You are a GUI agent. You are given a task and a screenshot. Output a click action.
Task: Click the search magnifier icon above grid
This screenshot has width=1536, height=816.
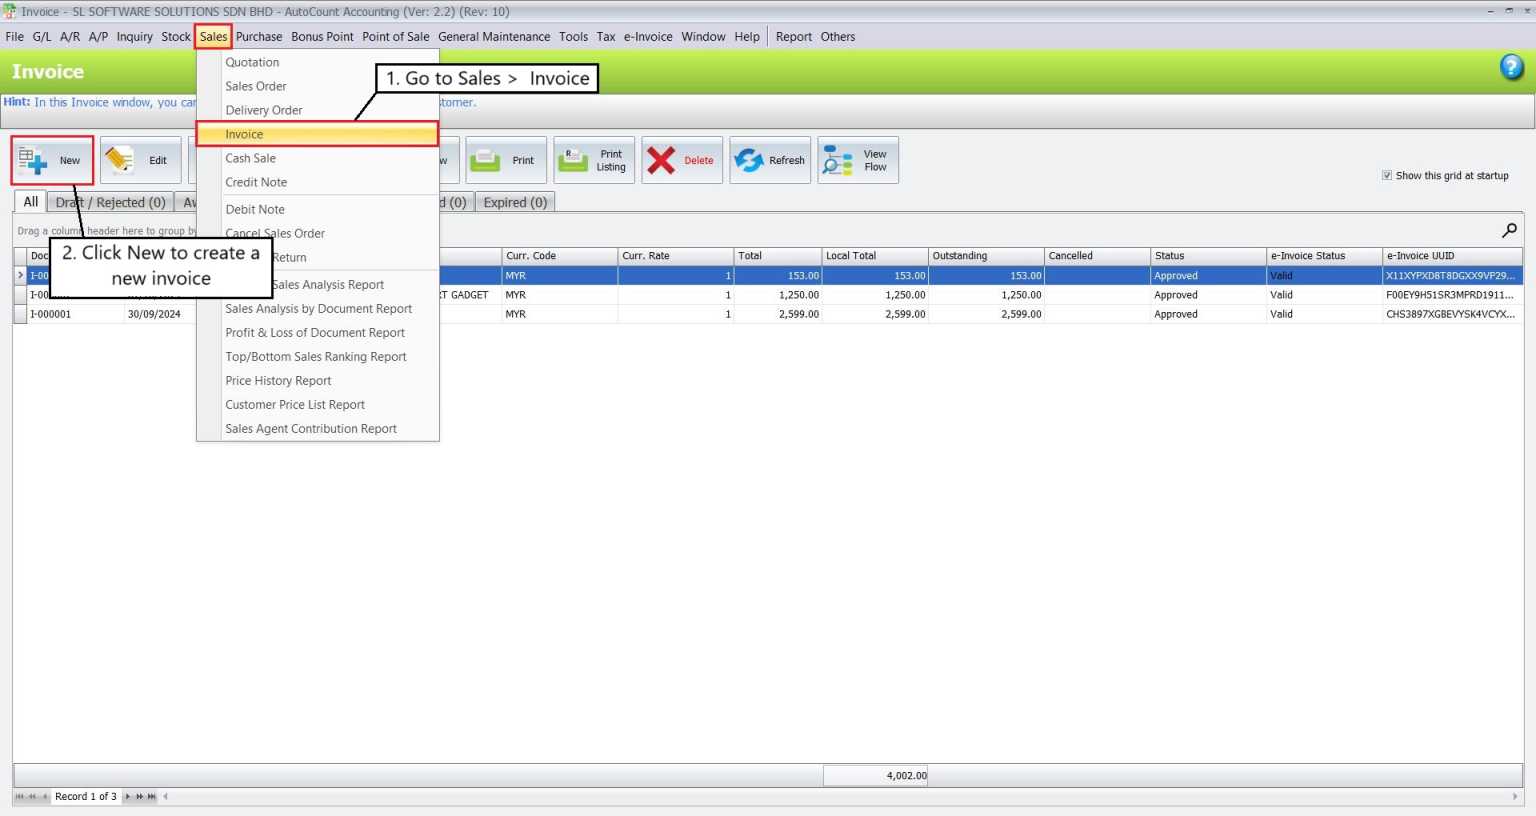coord(1509,230)
